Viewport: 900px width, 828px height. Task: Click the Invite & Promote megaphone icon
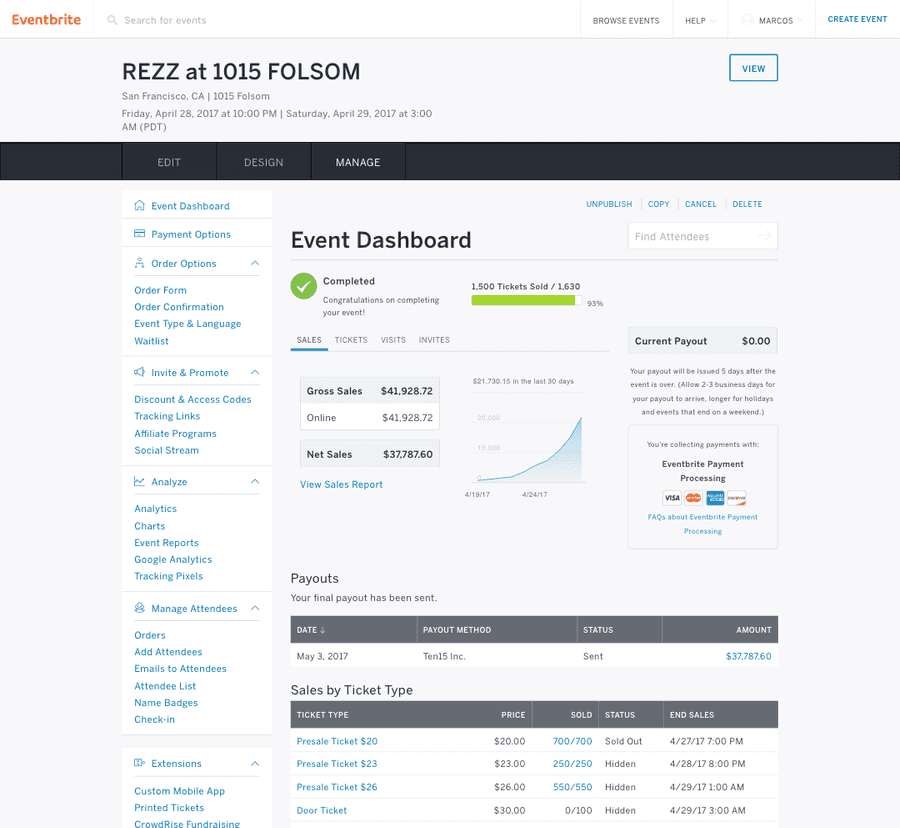[141, 372]
